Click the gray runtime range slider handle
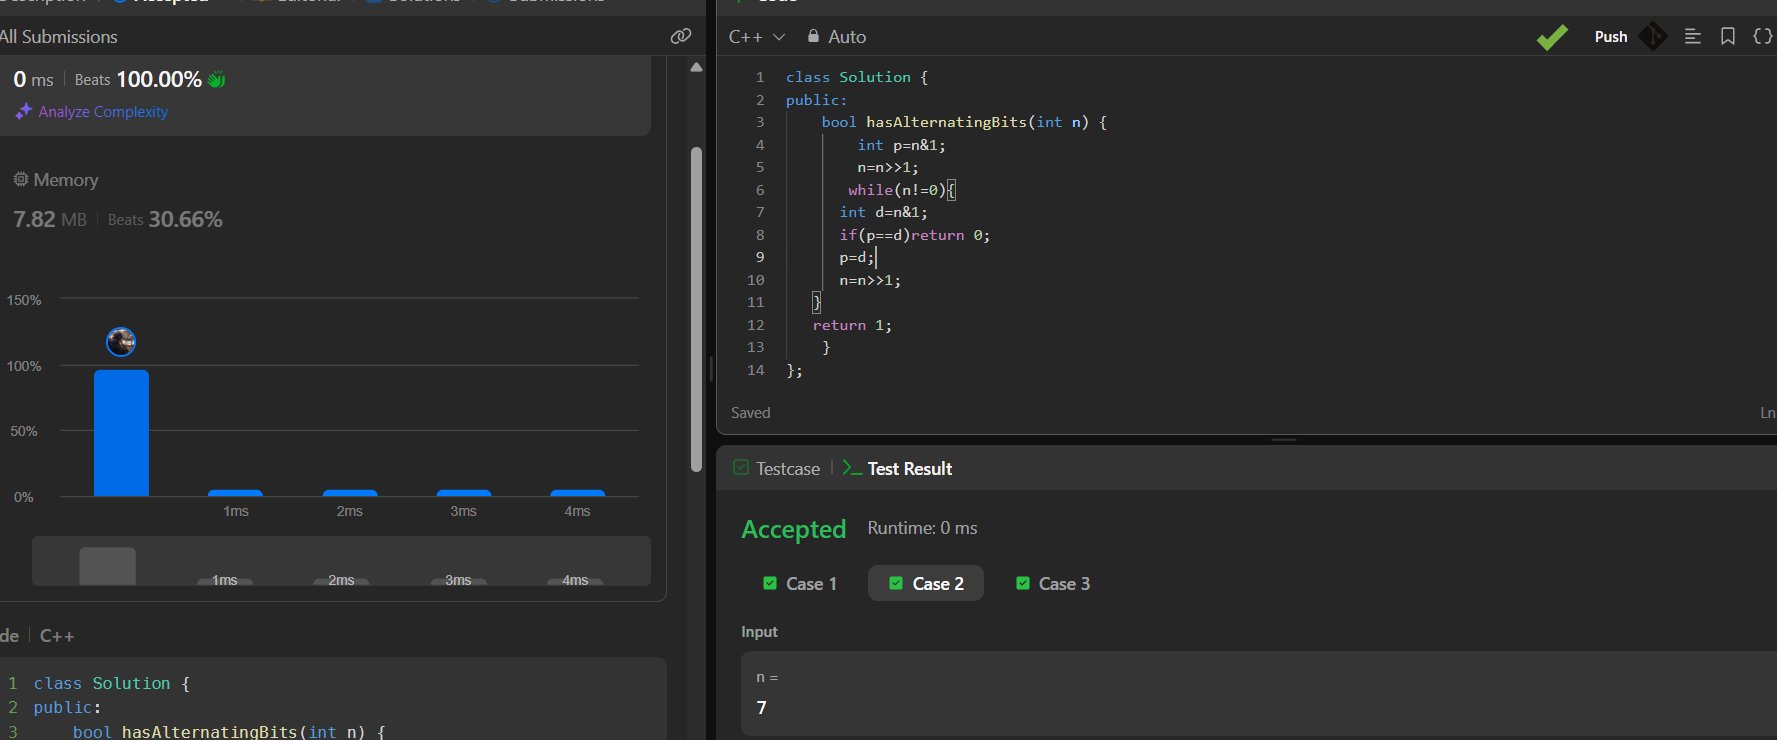The height and width of the screenshot is (740, 1777). 108,566
